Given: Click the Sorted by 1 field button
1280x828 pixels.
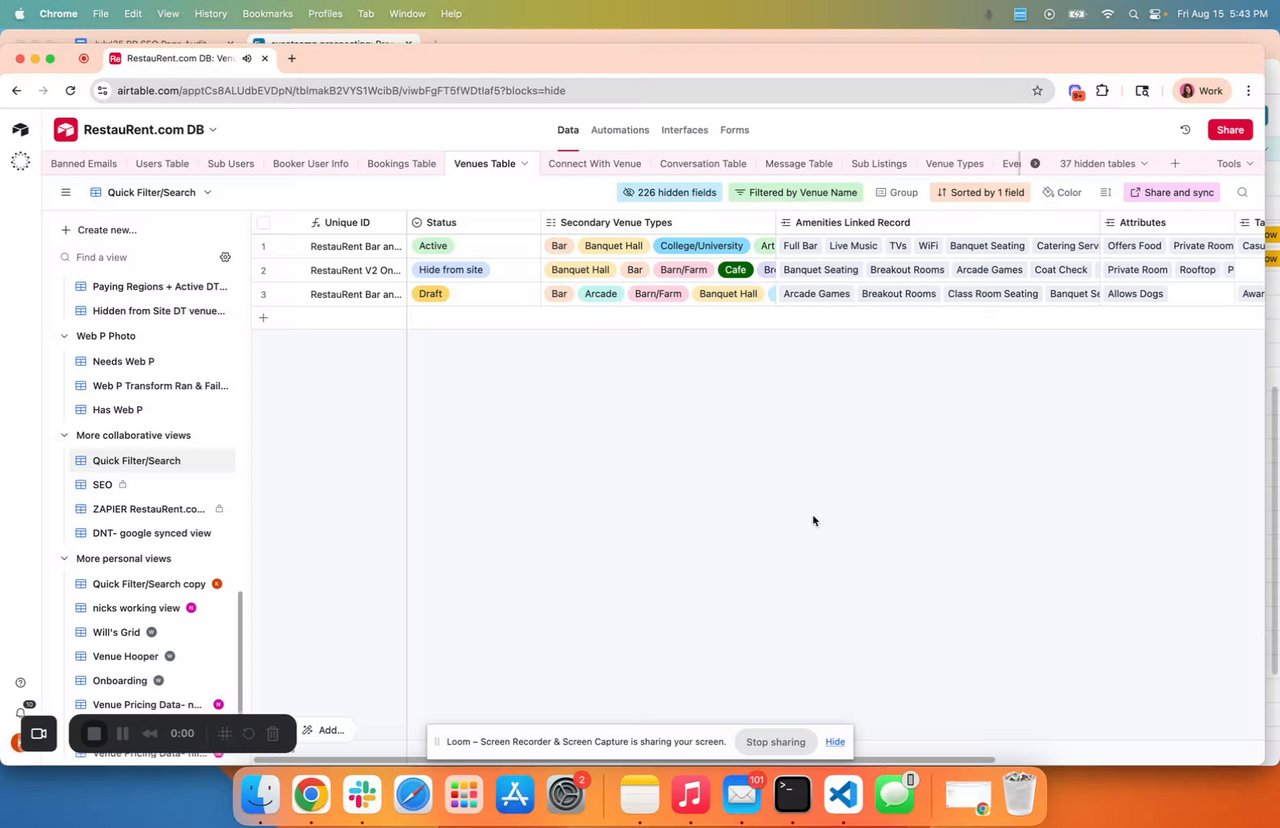Looking at the screenshot, I should [980, 192].
